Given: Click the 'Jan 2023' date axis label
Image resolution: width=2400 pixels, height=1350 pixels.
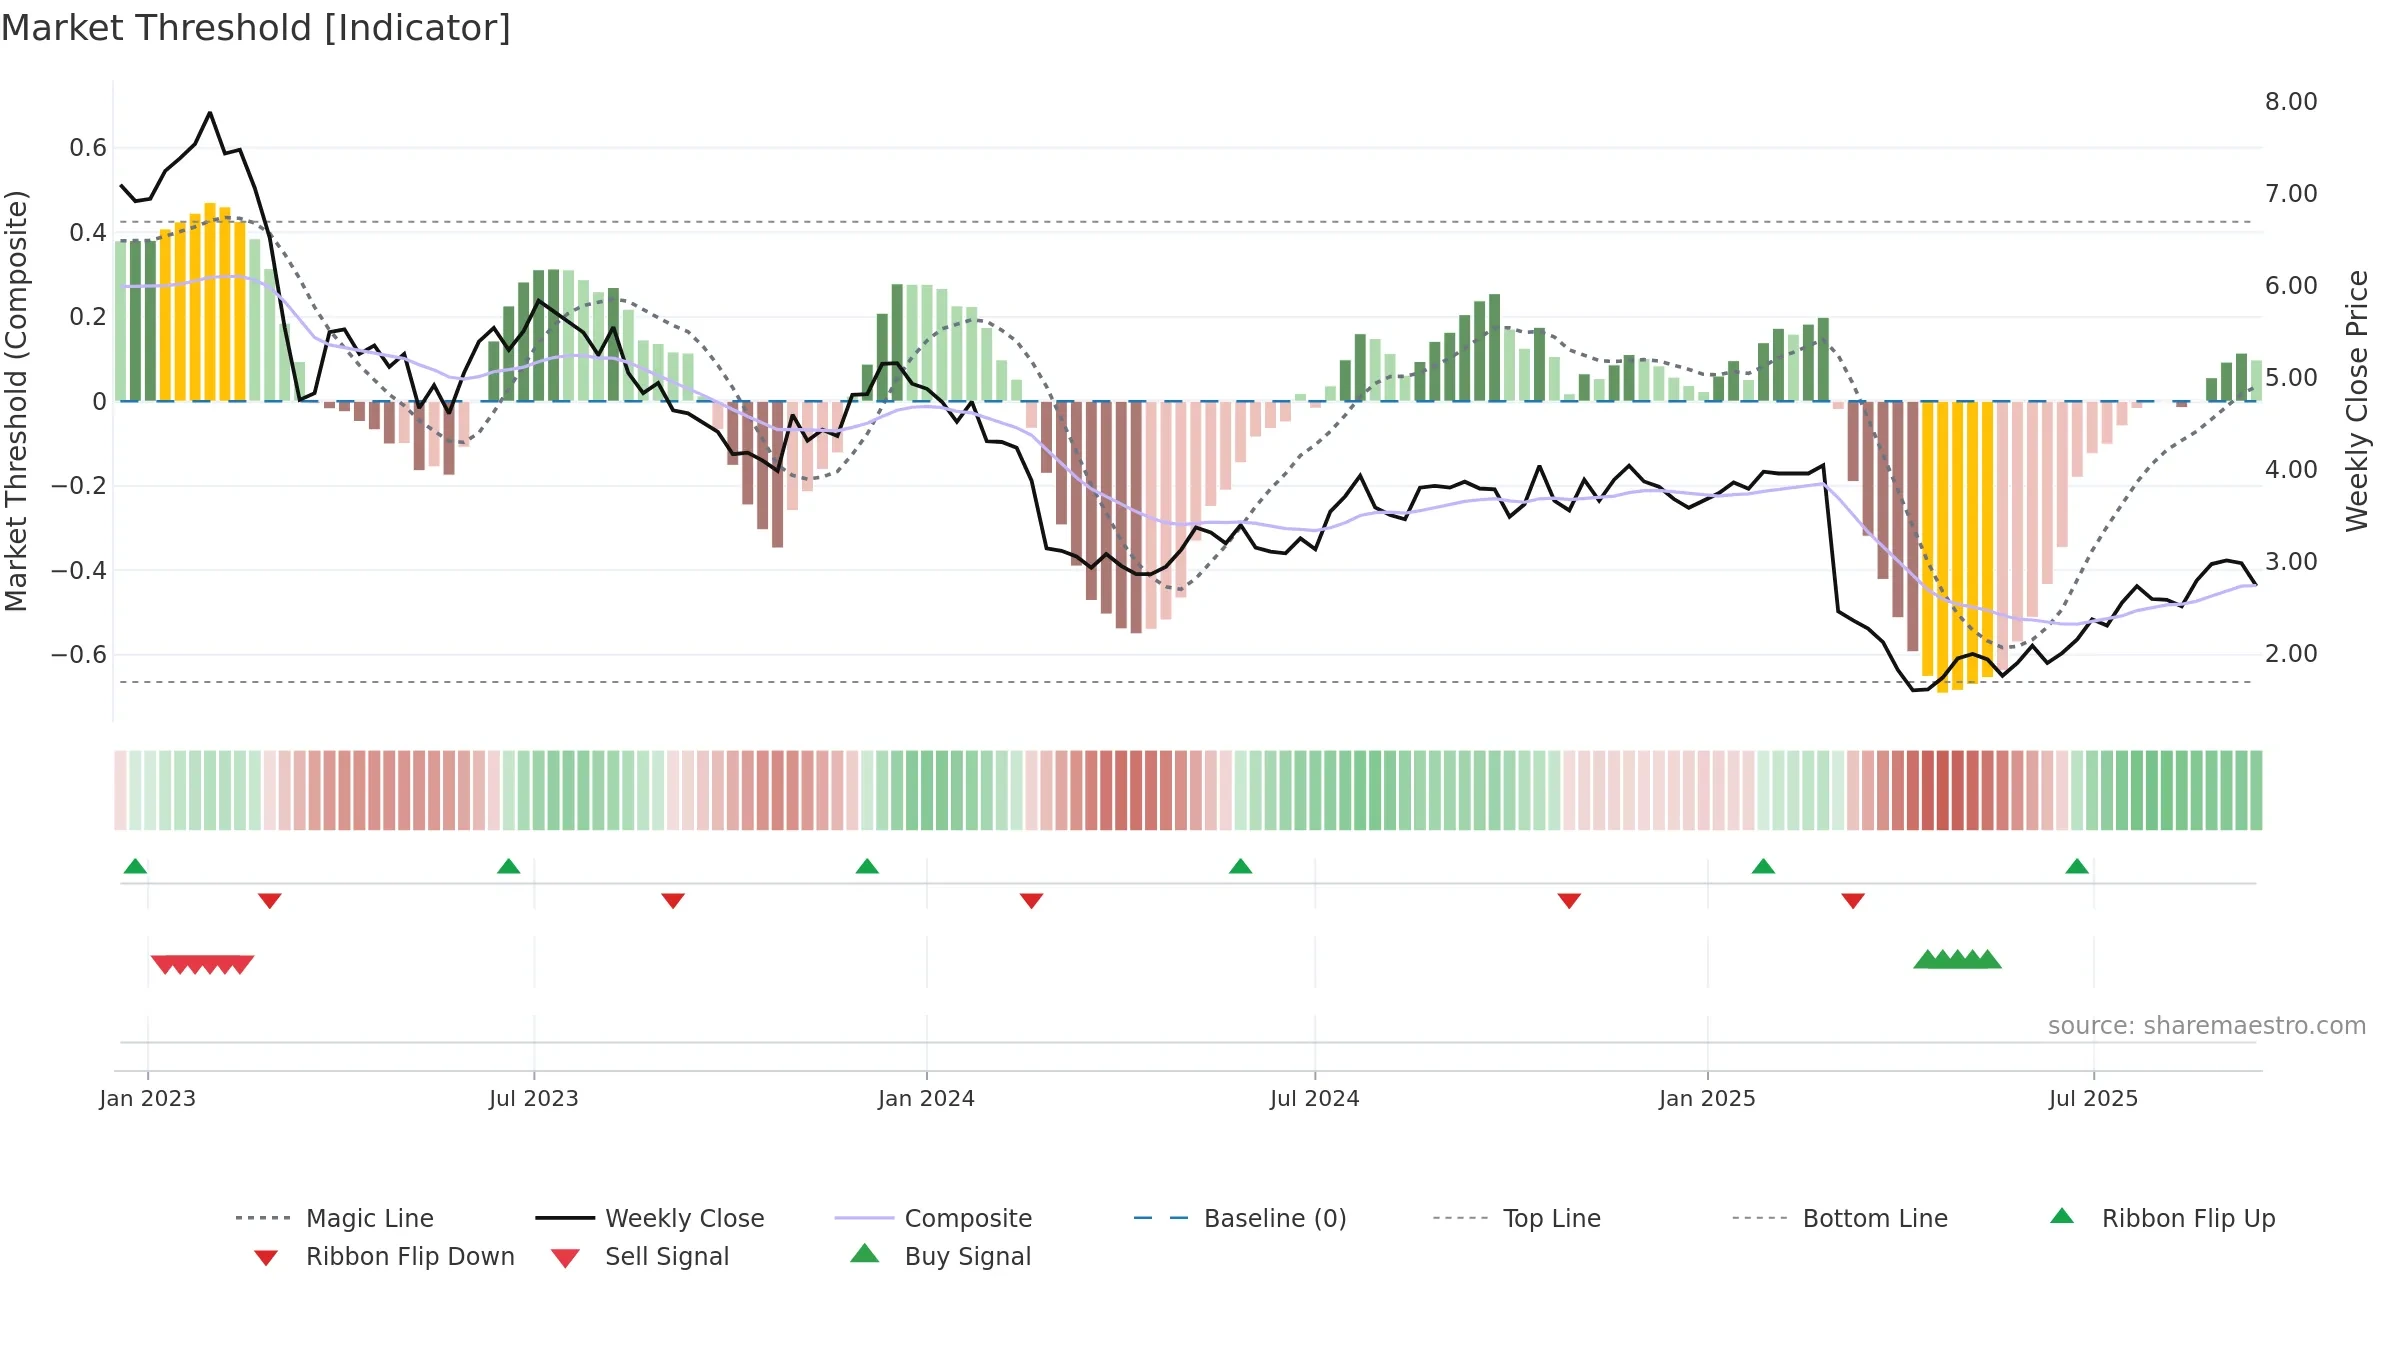Looking at the screenshot, I should [148, 1098].
